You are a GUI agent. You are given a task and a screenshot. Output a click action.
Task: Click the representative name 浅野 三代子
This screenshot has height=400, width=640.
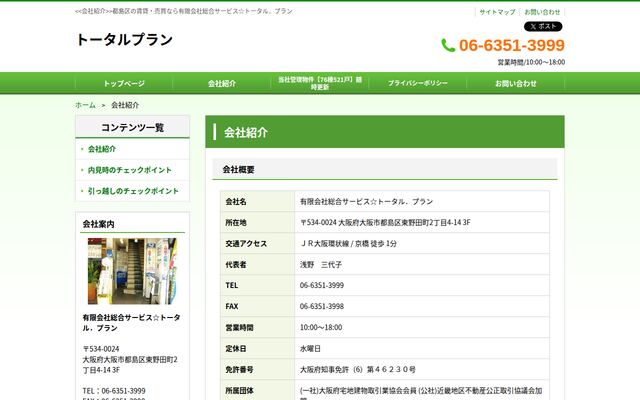(x=321, y=264)
